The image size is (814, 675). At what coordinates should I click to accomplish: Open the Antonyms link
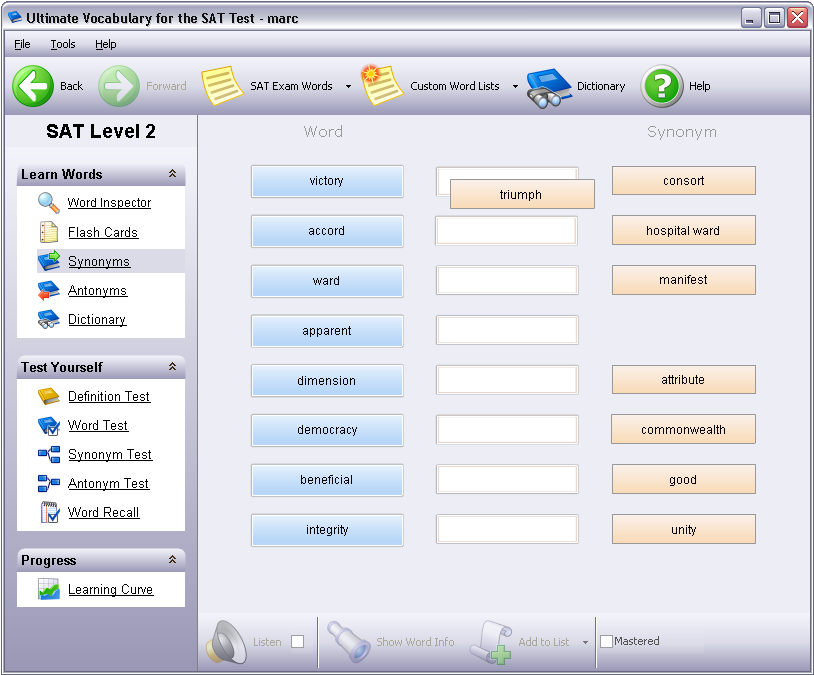coord(97,290)
